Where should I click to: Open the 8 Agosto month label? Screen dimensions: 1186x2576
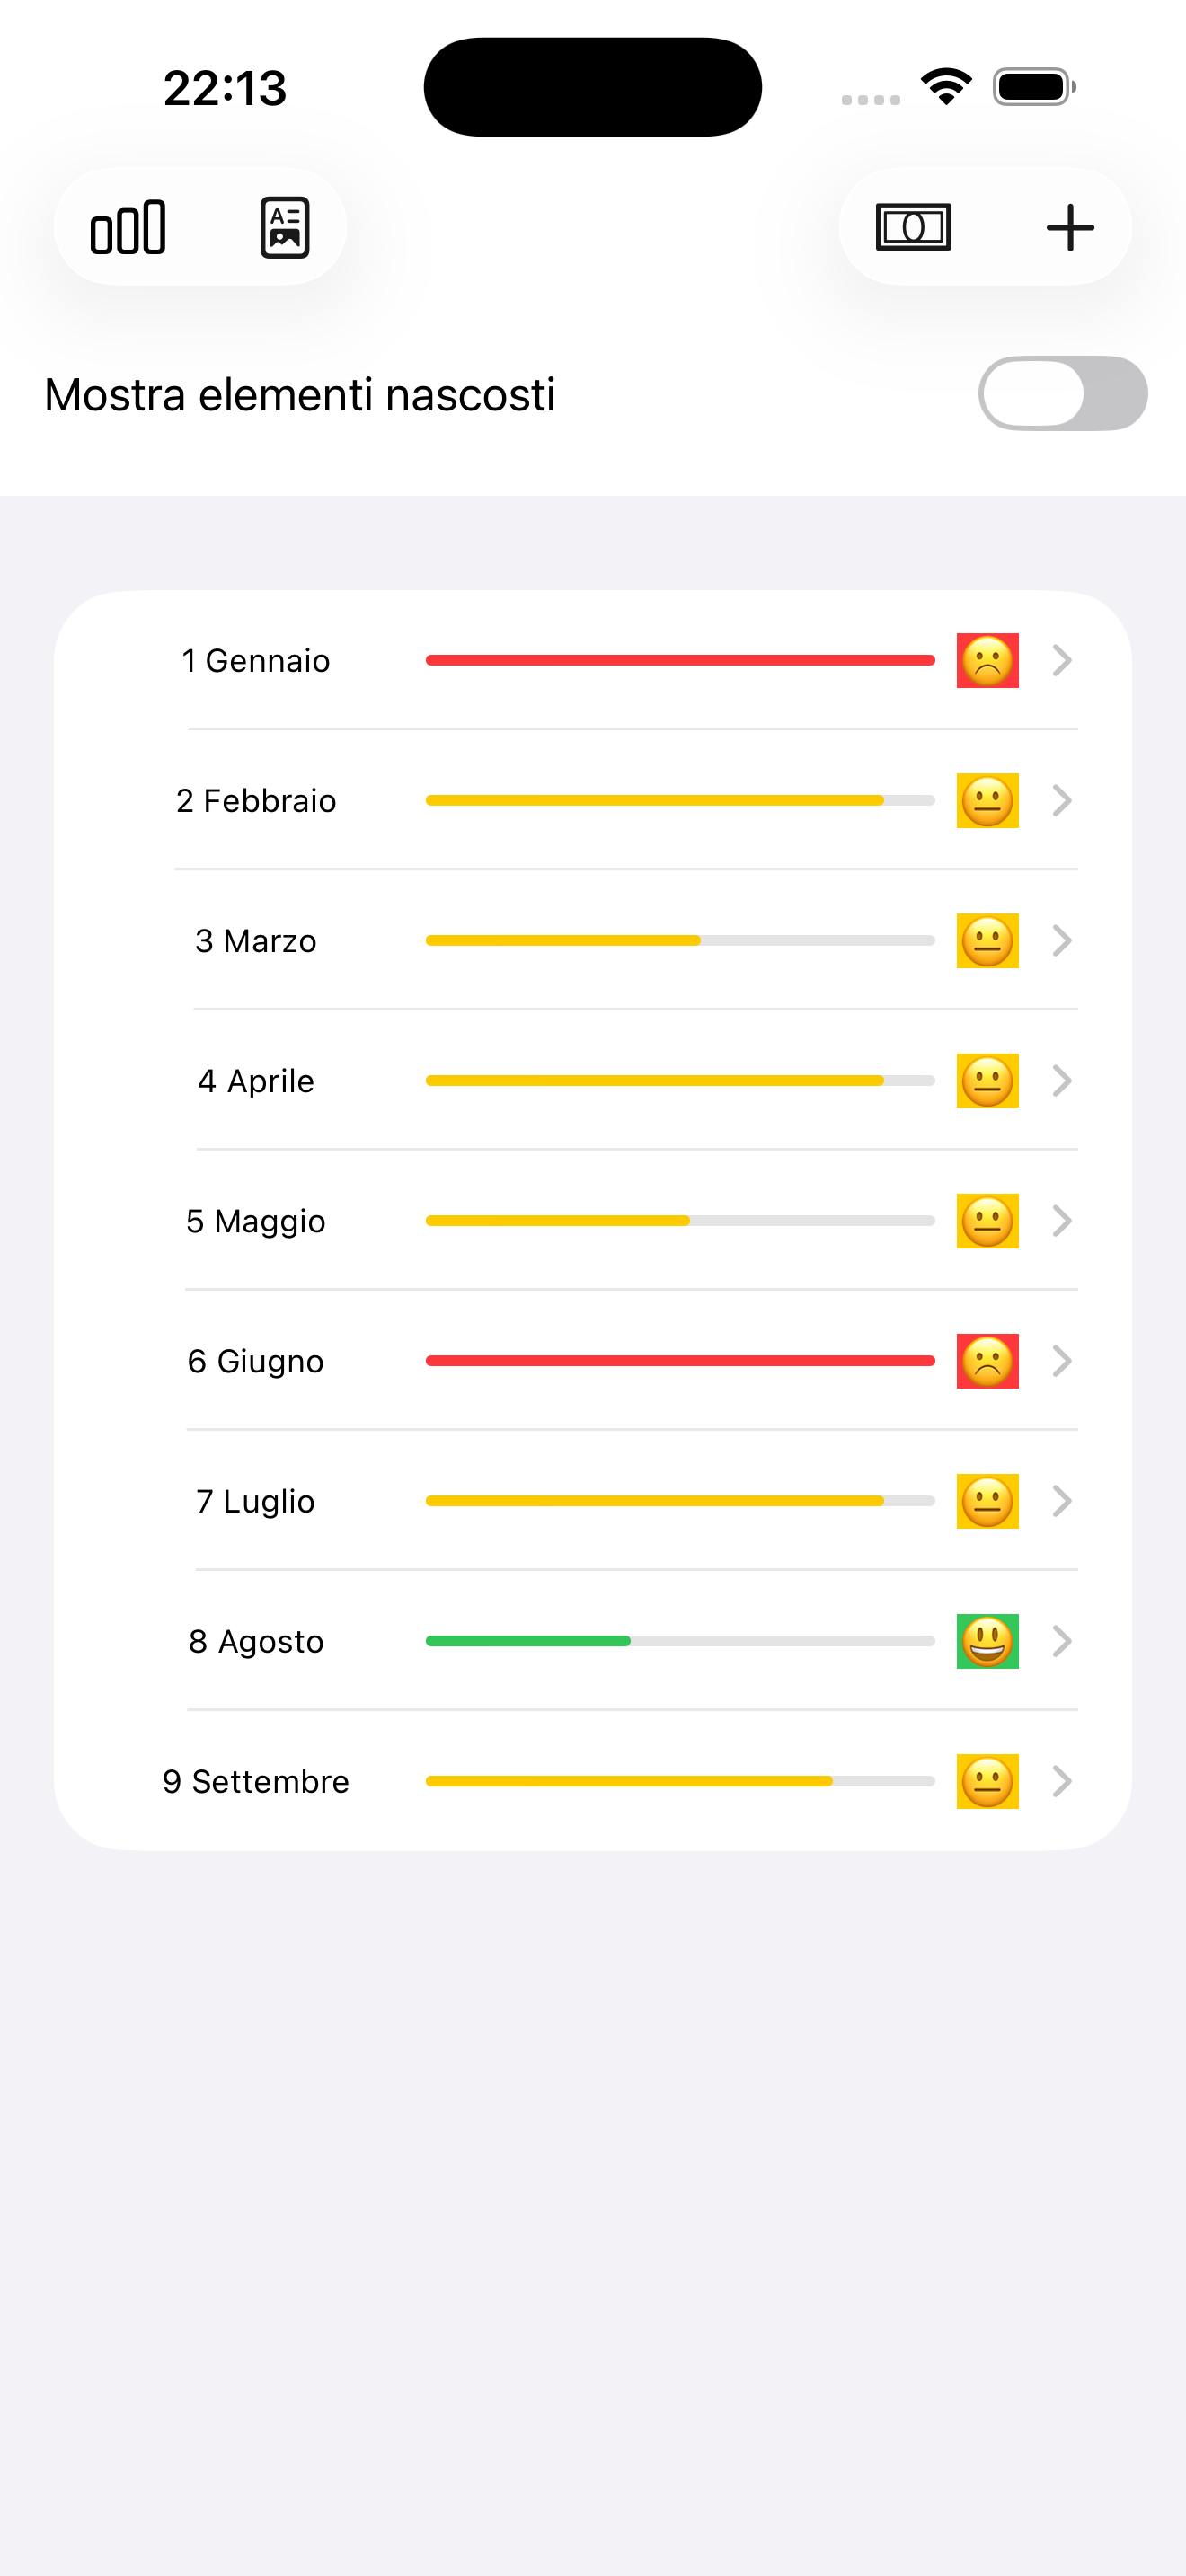click(256, 1641)
